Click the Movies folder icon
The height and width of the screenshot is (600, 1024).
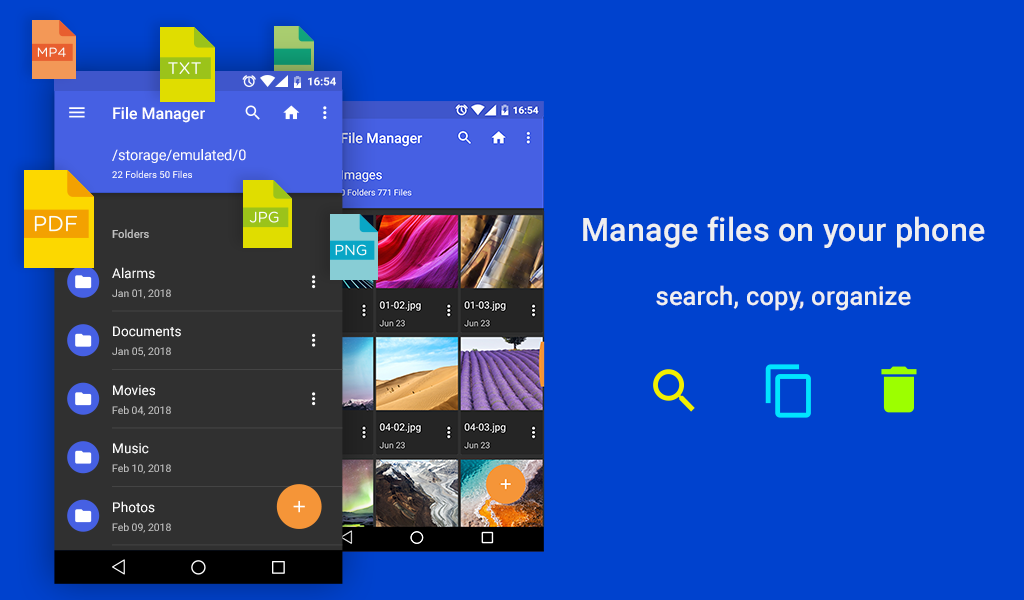(83, 399)
